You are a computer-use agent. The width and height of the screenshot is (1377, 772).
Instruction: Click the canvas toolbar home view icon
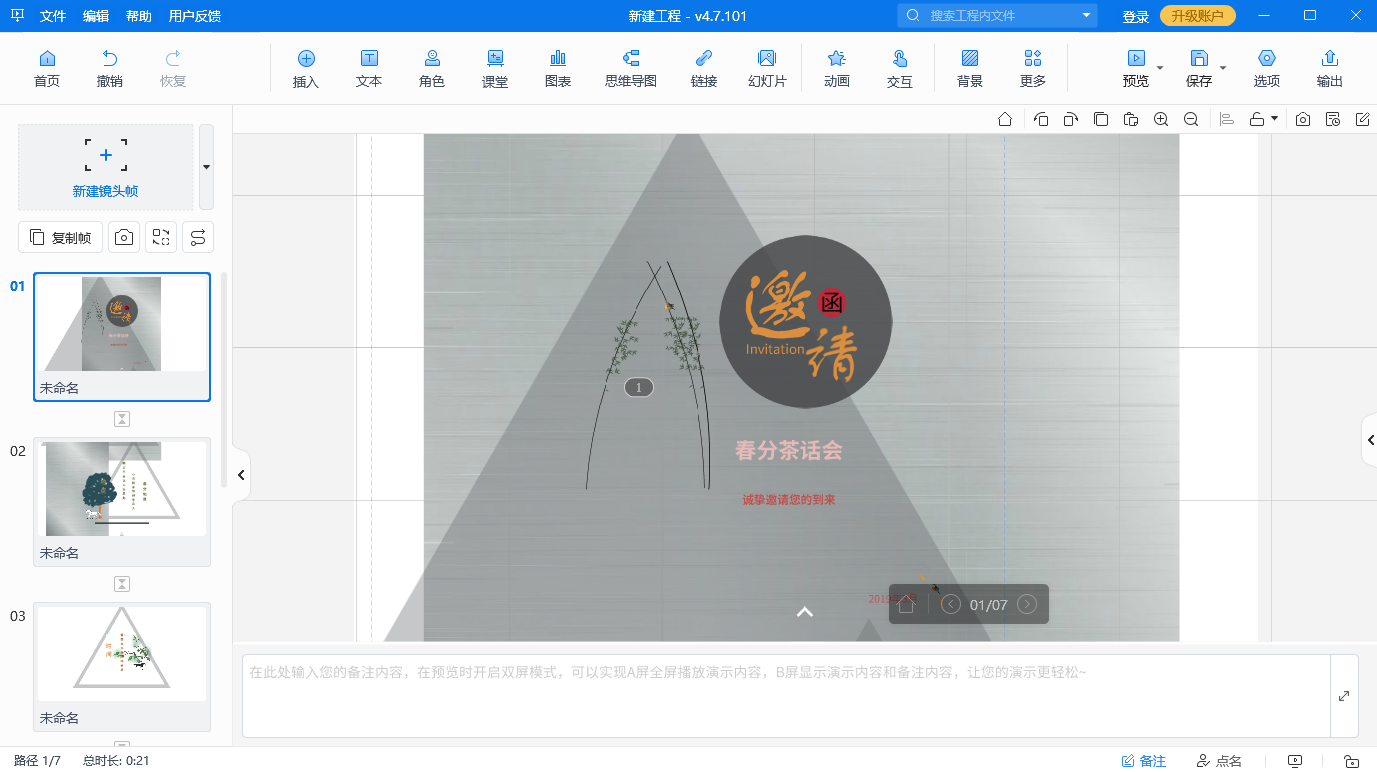pyautogui.click(x=1005, y=119)
